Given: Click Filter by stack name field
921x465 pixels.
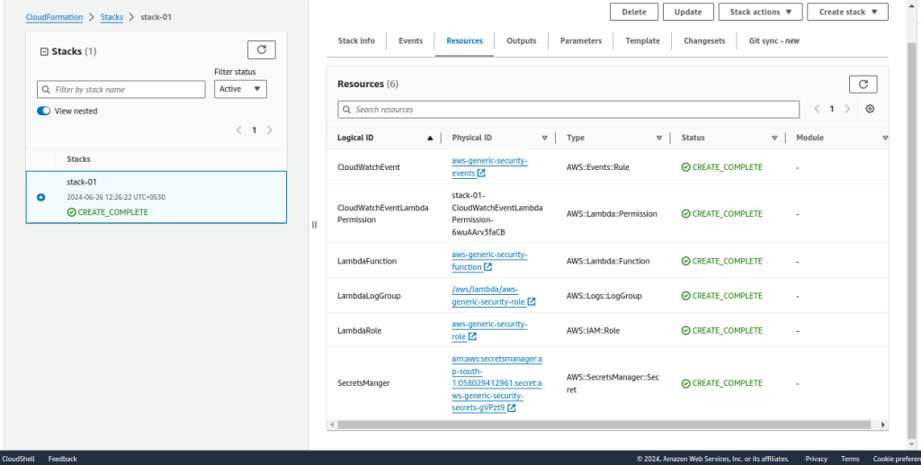Looking at the screenshot, I should click(x=121, y=89).
